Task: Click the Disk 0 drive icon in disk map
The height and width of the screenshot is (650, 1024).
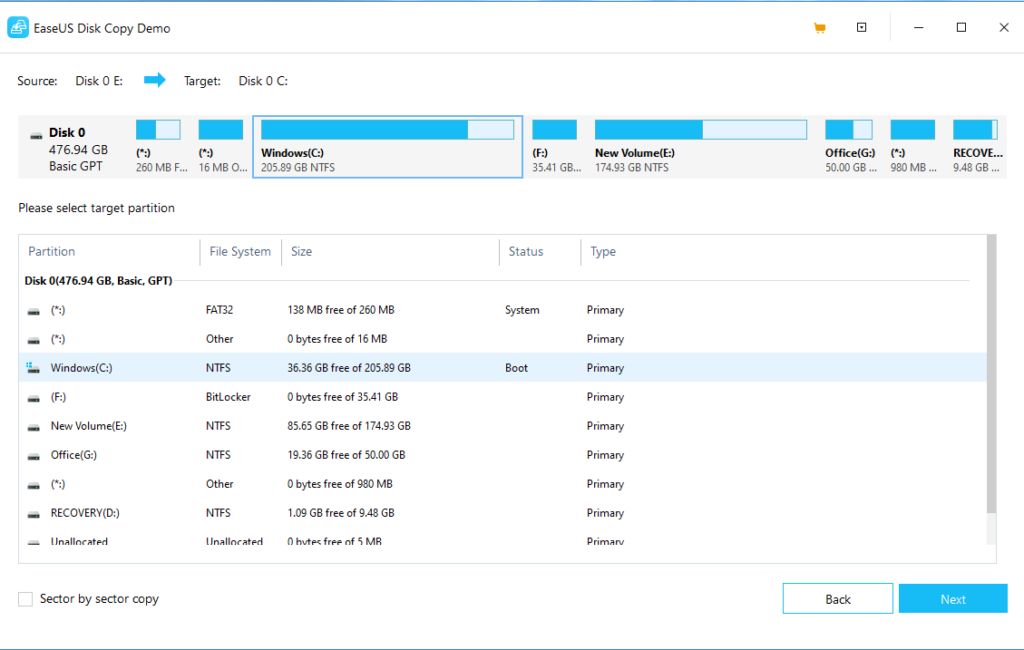Action: [x=36, y=136]
